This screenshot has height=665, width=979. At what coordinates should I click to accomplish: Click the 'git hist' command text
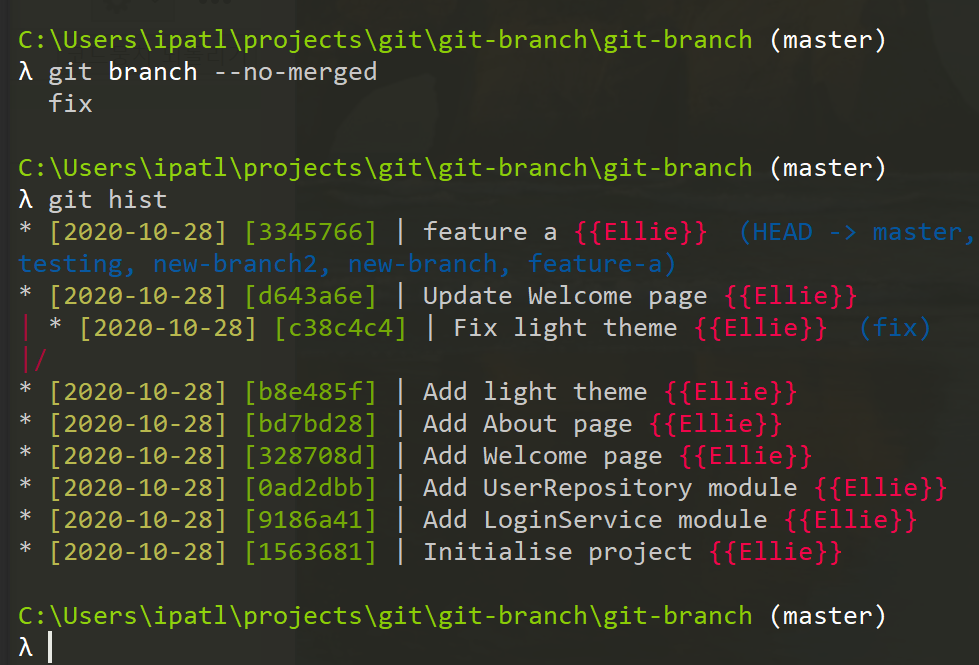[107, 200]
